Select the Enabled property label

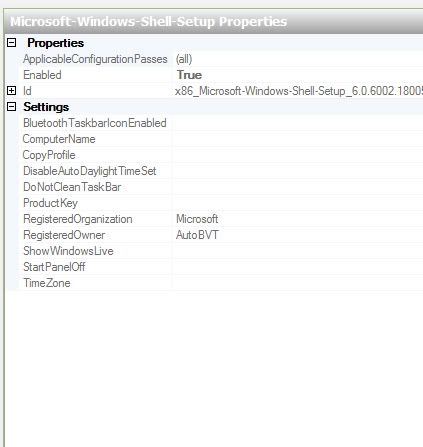[x=42, y=75]
